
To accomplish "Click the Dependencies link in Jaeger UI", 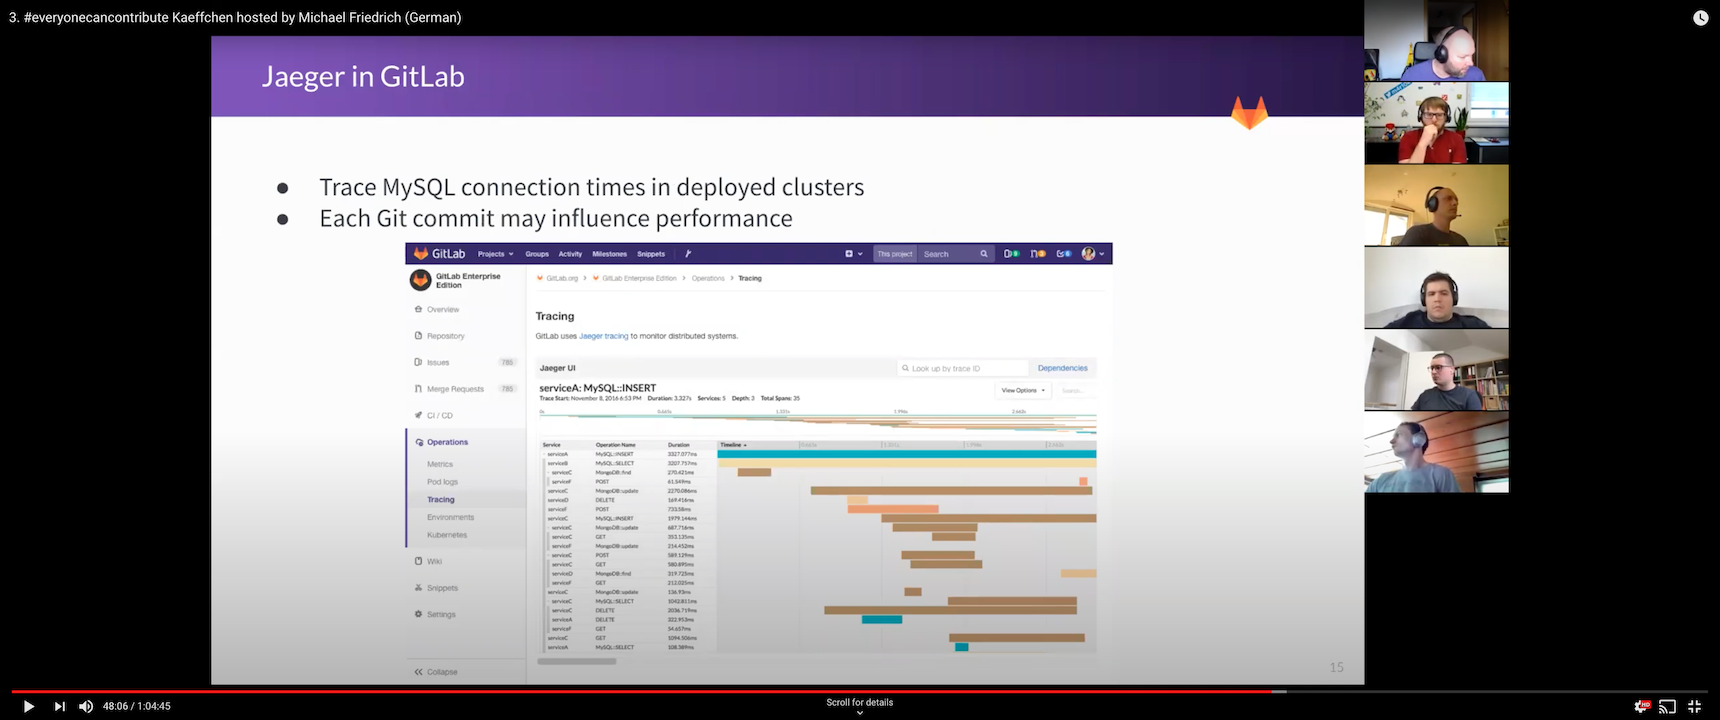I will [1062, 368].
